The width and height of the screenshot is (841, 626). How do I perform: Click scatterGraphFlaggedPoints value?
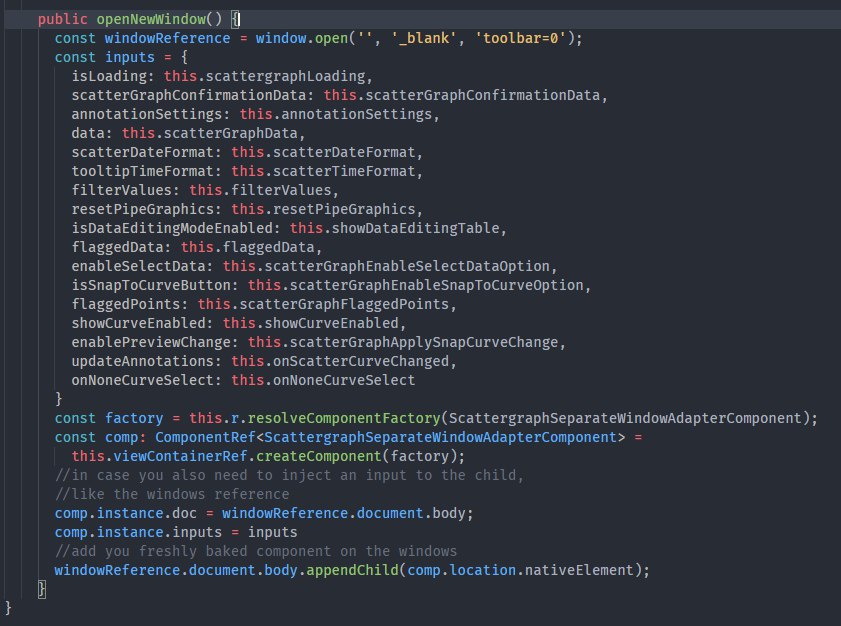pyautogui.click(x=344, y=304)
